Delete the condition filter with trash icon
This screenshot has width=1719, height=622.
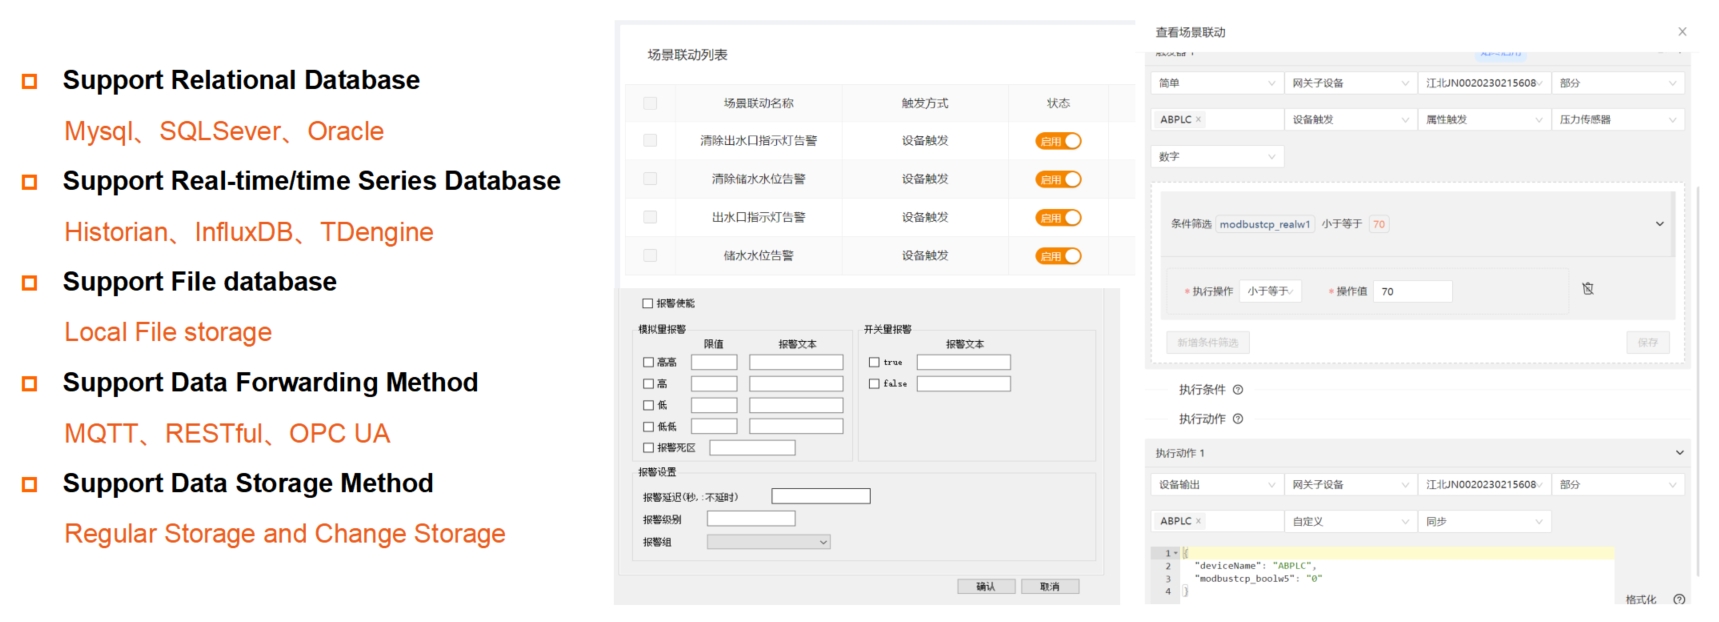pyautogui.click(x=1587, y=289)
